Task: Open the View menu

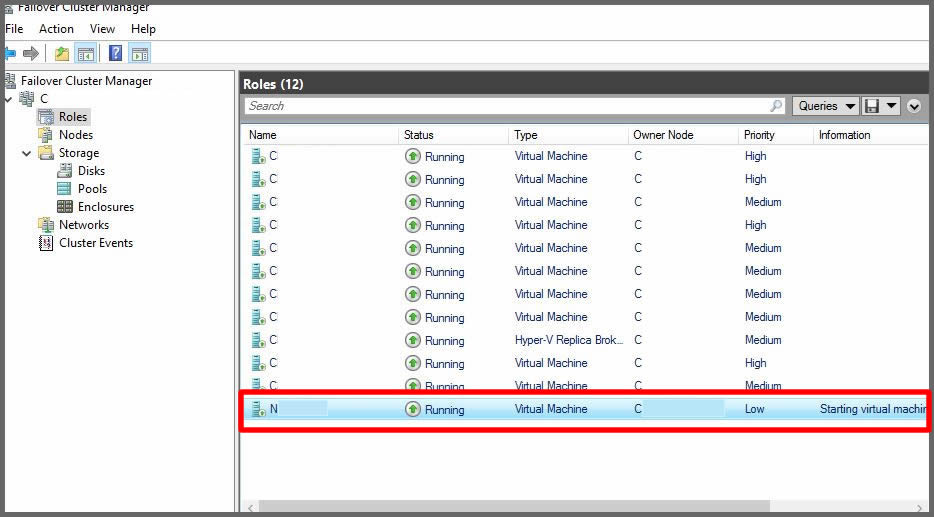Action: pyautogui.click(x=102, y=29)
